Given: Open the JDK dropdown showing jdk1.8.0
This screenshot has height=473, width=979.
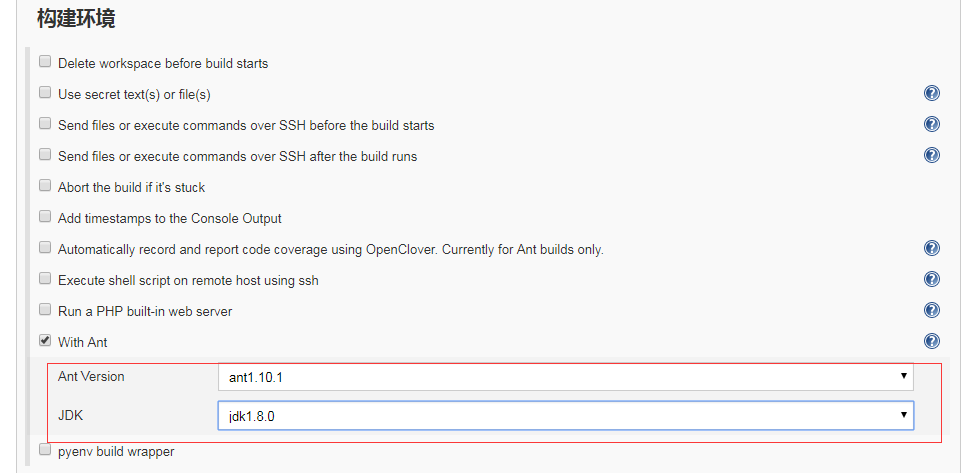Looking at the screenshot, I should tap(565, 415).
